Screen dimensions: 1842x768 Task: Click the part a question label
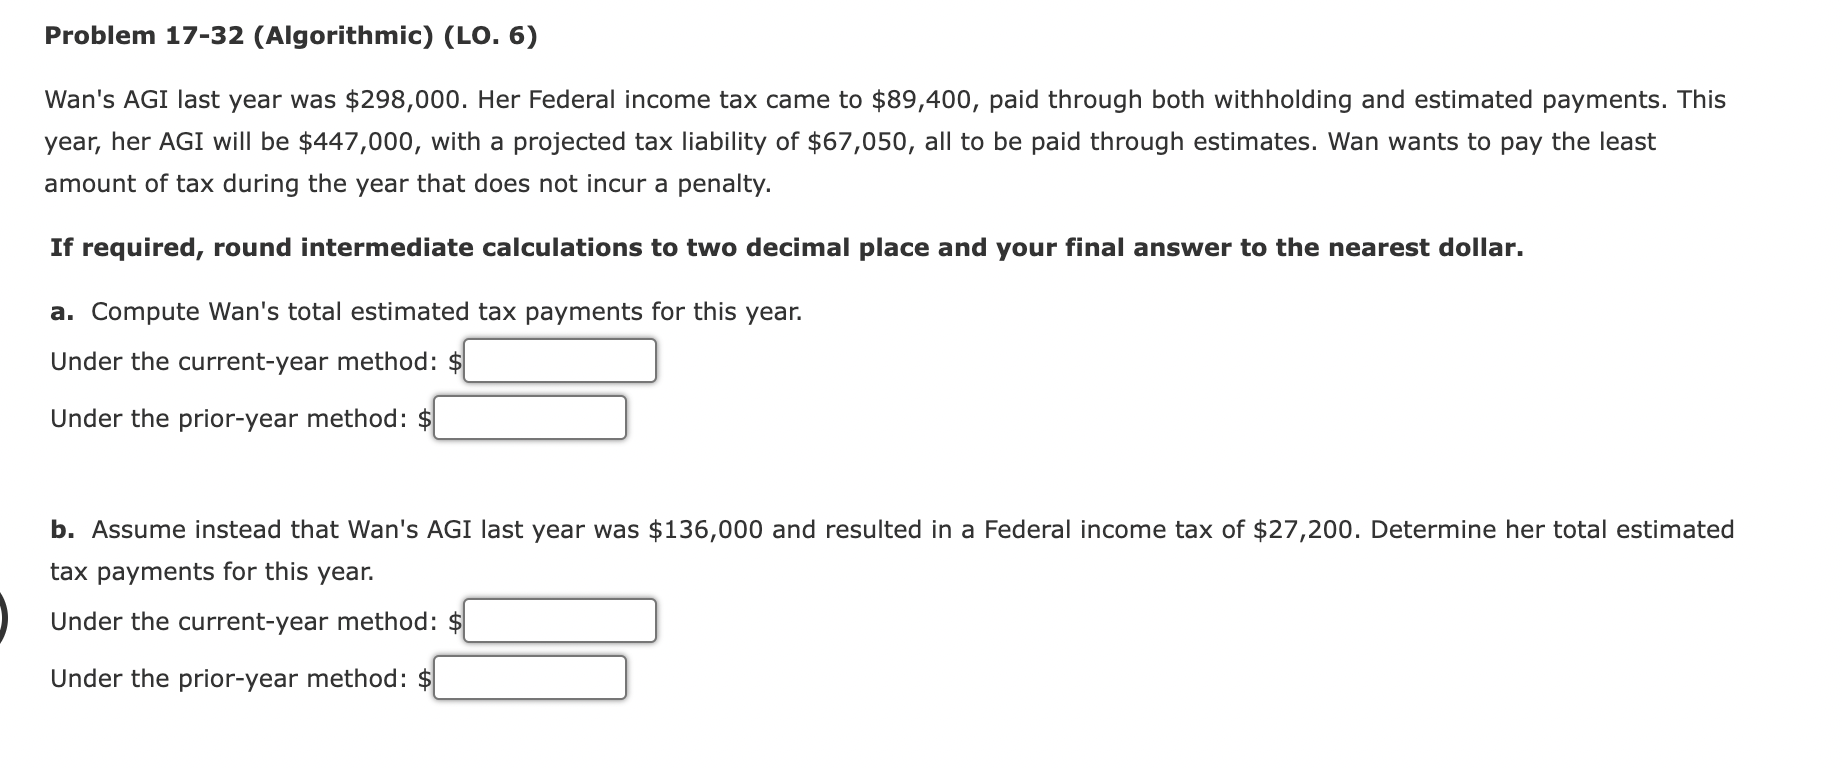click(x=62, y=311)
